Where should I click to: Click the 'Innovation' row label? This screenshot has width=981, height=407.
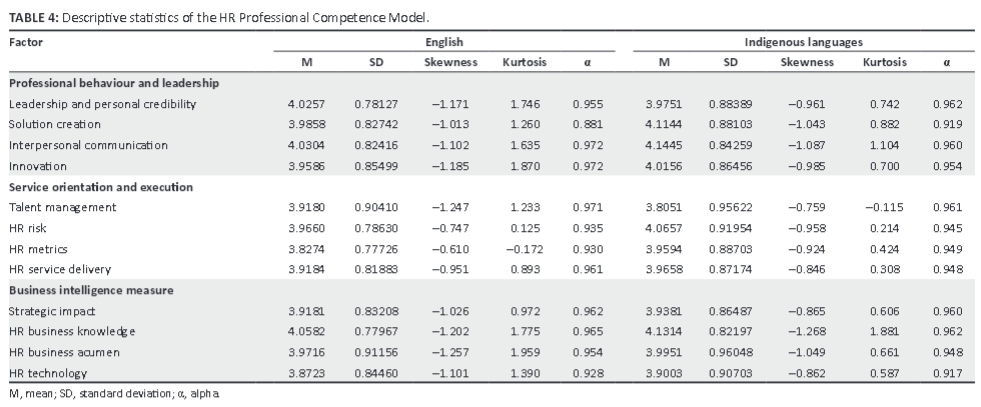tap(37, 166)
